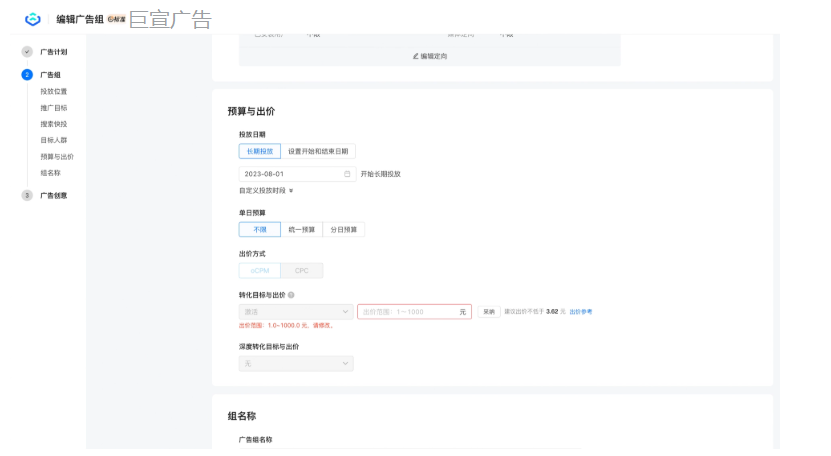Click the pencil icon beside 编辑定向
The height and width of the screenshot is (456, 831).
pyautogui.click(x=416, y=56)
